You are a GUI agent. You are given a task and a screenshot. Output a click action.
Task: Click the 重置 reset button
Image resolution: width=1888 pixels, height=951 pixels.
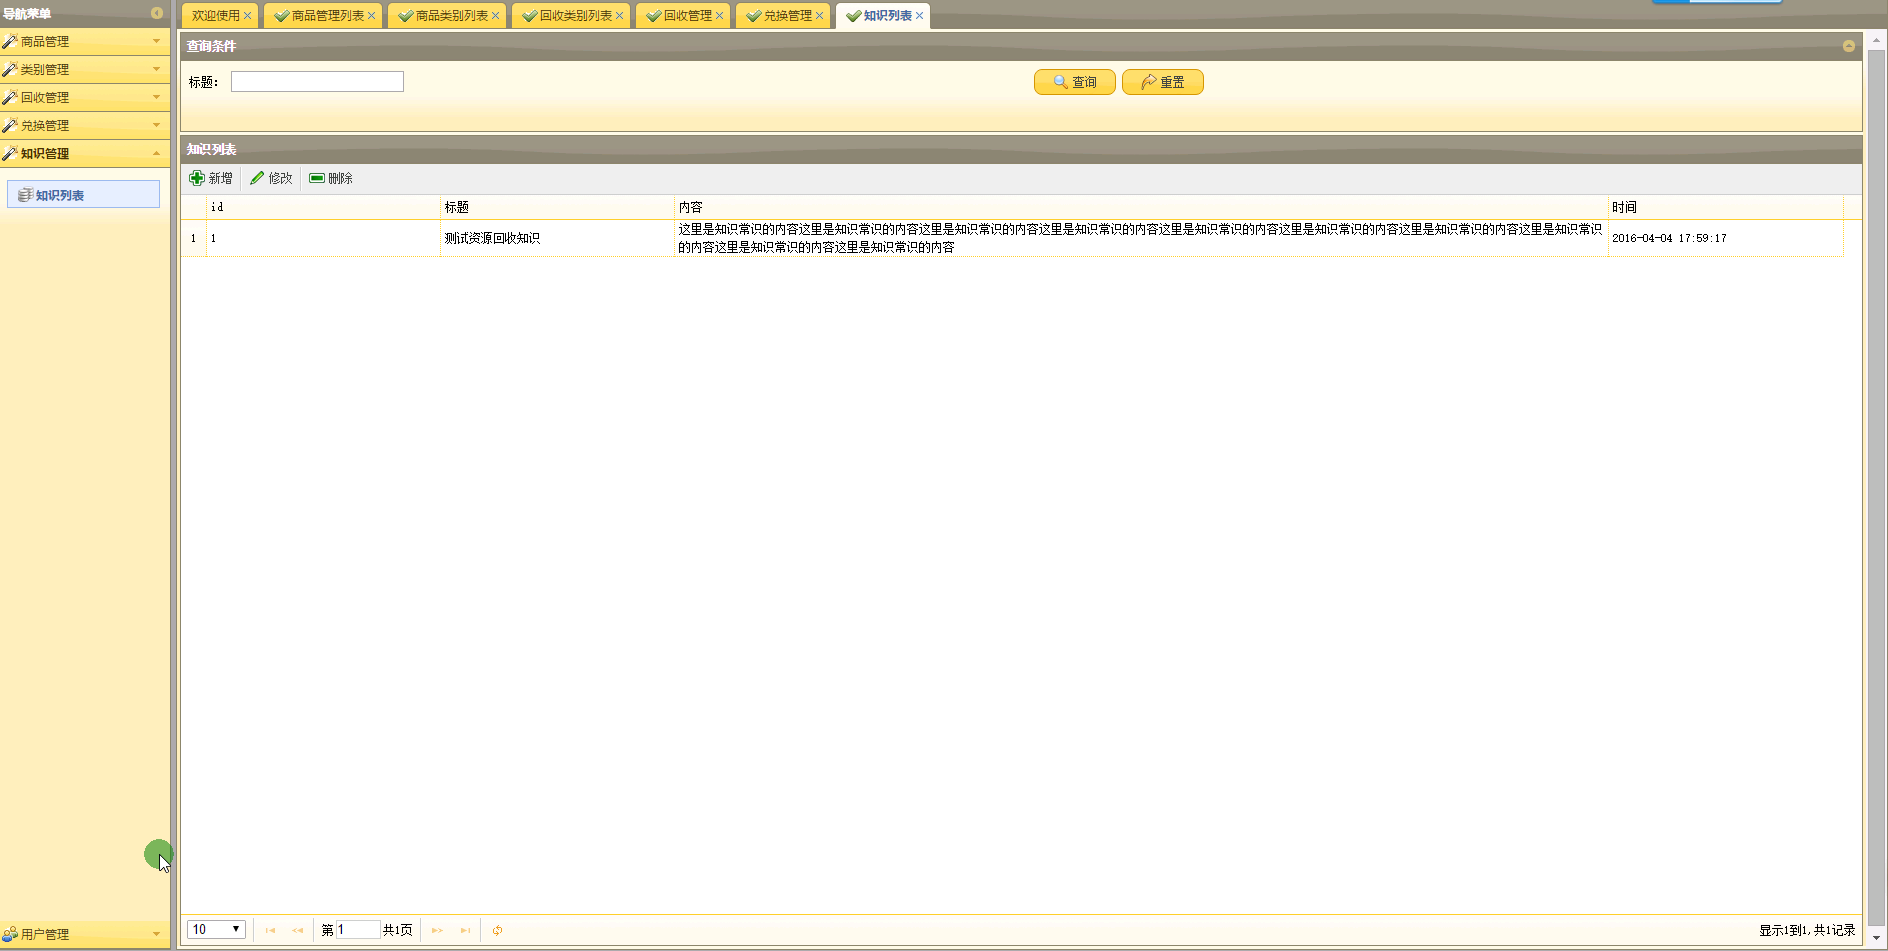point(1163,82)
